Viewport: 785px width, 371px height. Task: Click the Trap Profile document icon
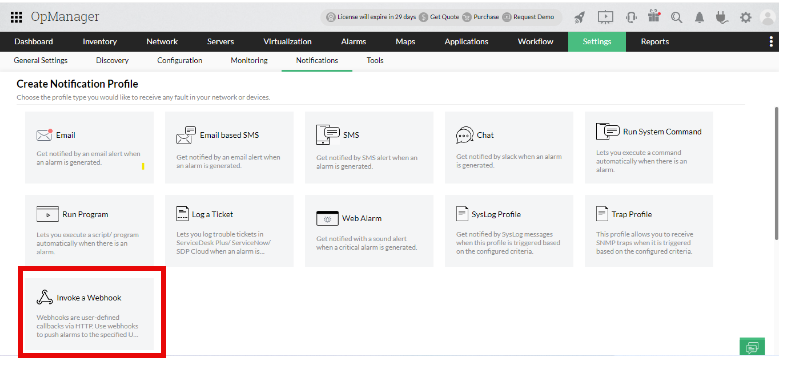[601, 214]
